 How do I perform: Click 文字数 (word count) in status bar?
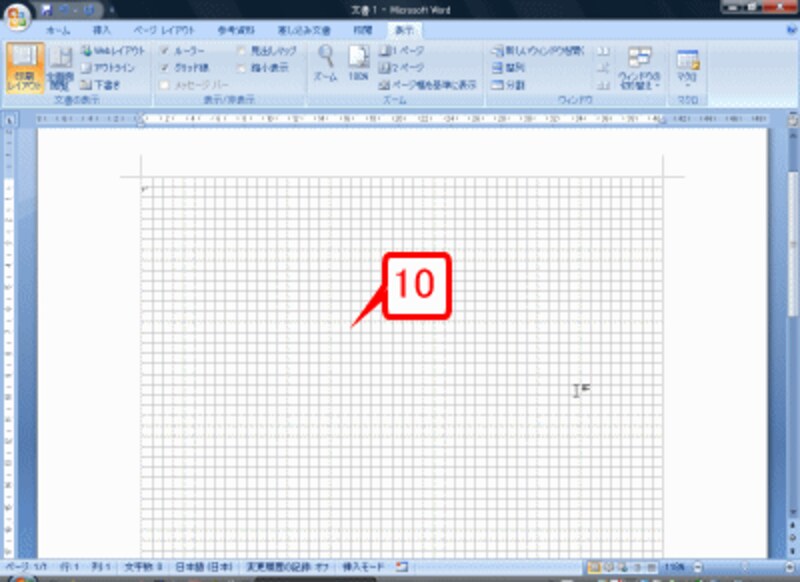click(x=143, y=567)
